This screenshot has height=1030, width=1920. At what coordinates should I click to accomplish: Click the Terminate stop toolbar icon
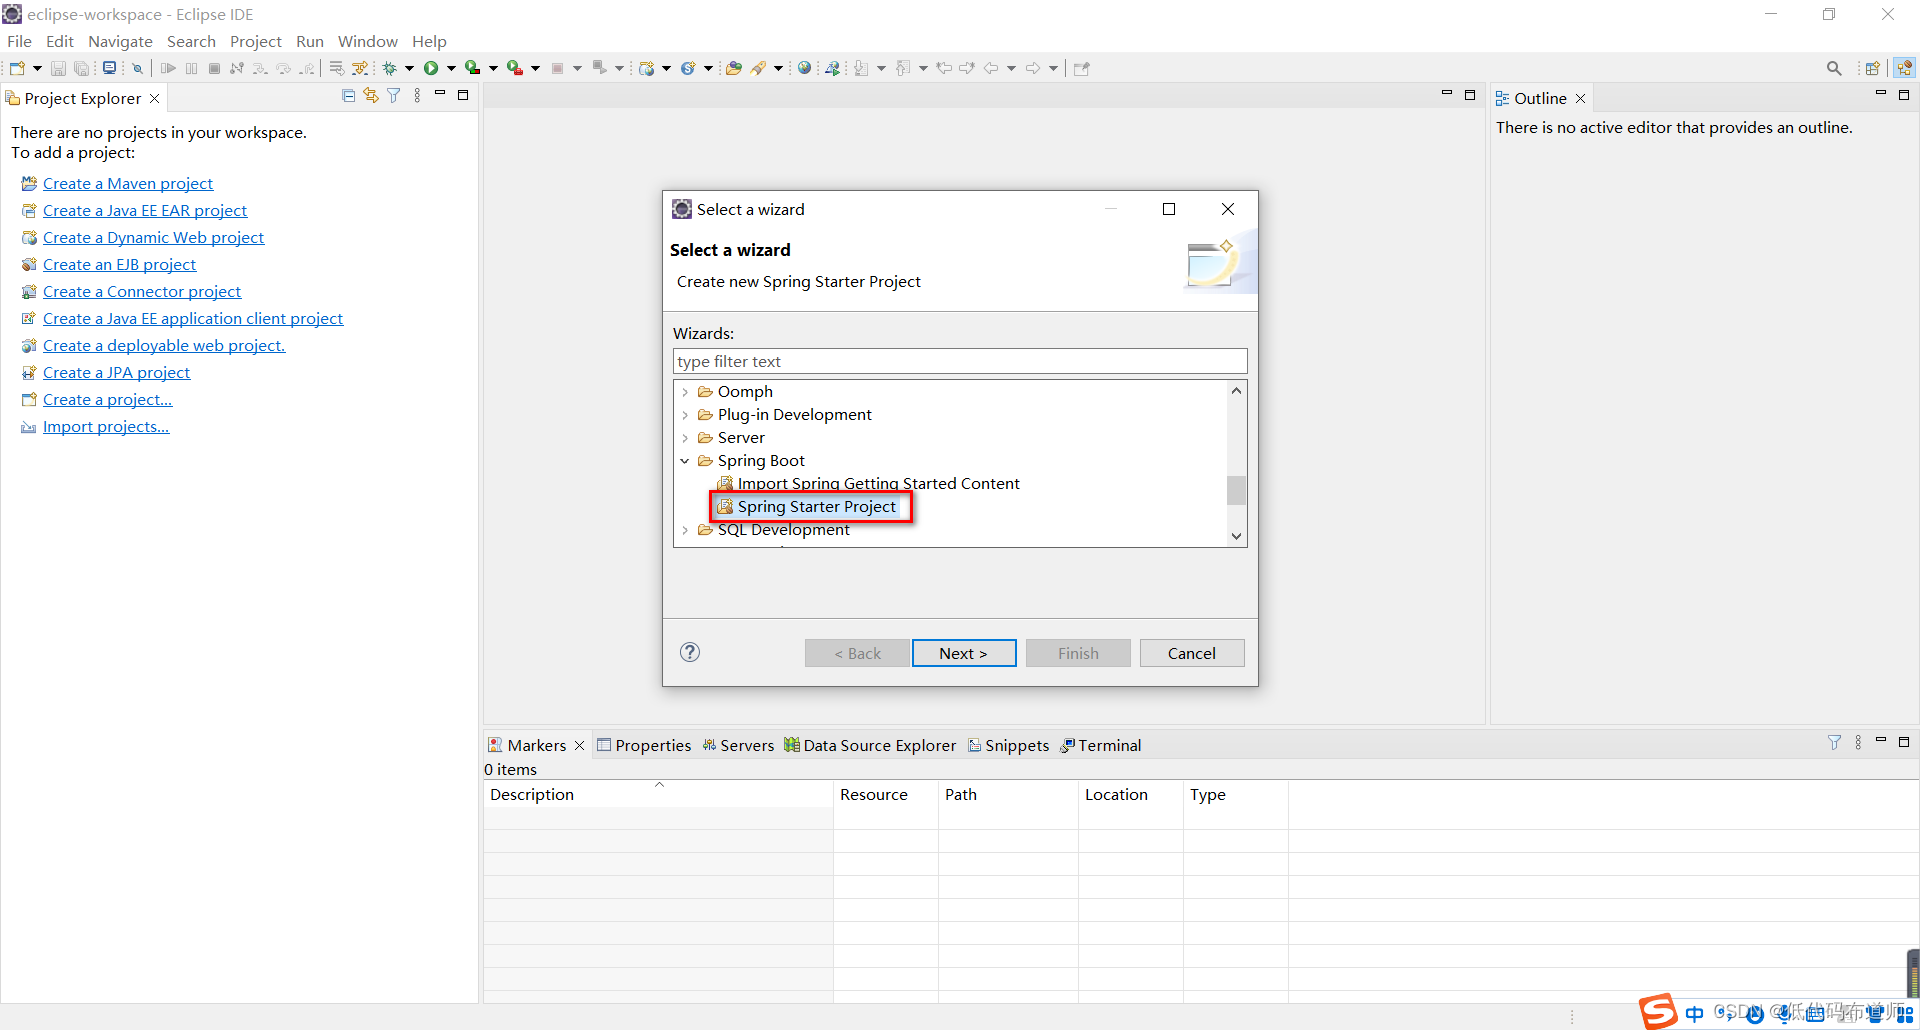pos(214,68)
